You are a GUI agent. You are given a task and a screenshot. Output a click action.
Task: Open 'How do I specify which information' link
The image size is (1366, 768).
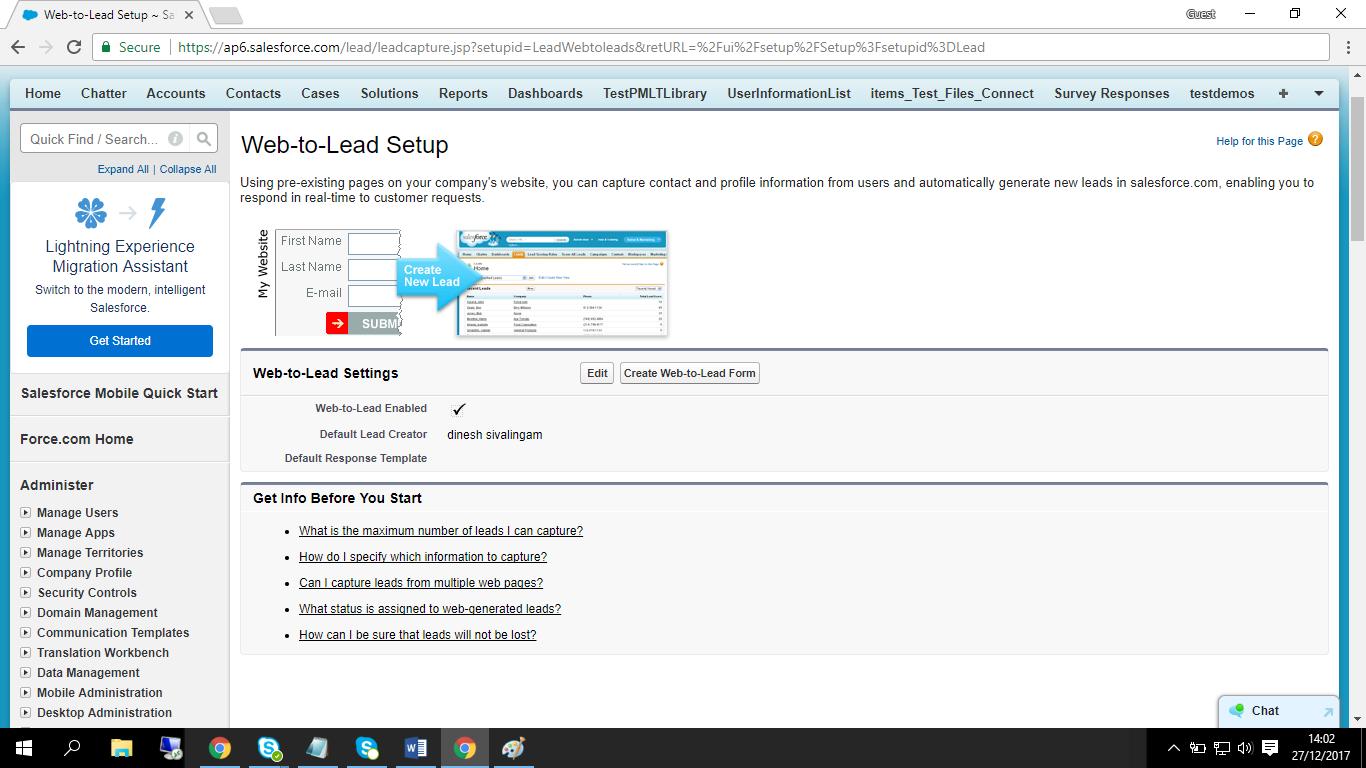pos(423,557)
